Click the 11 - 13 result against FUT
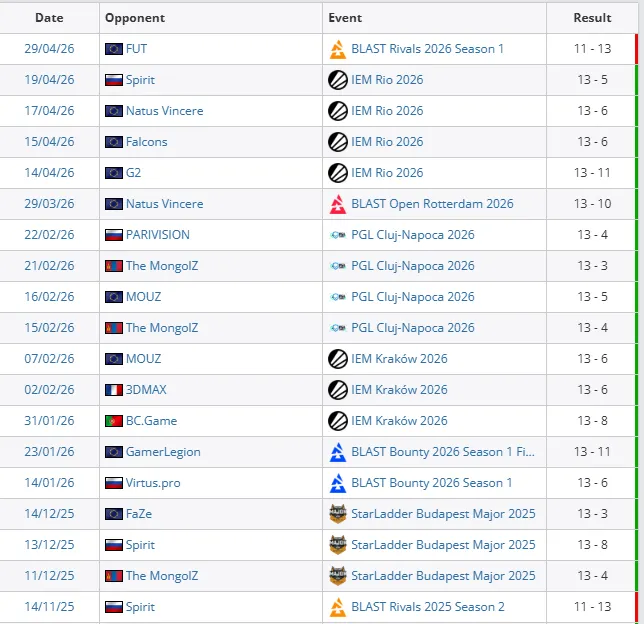The width and height of the screenshot is (644, 624). pos(592,49)
